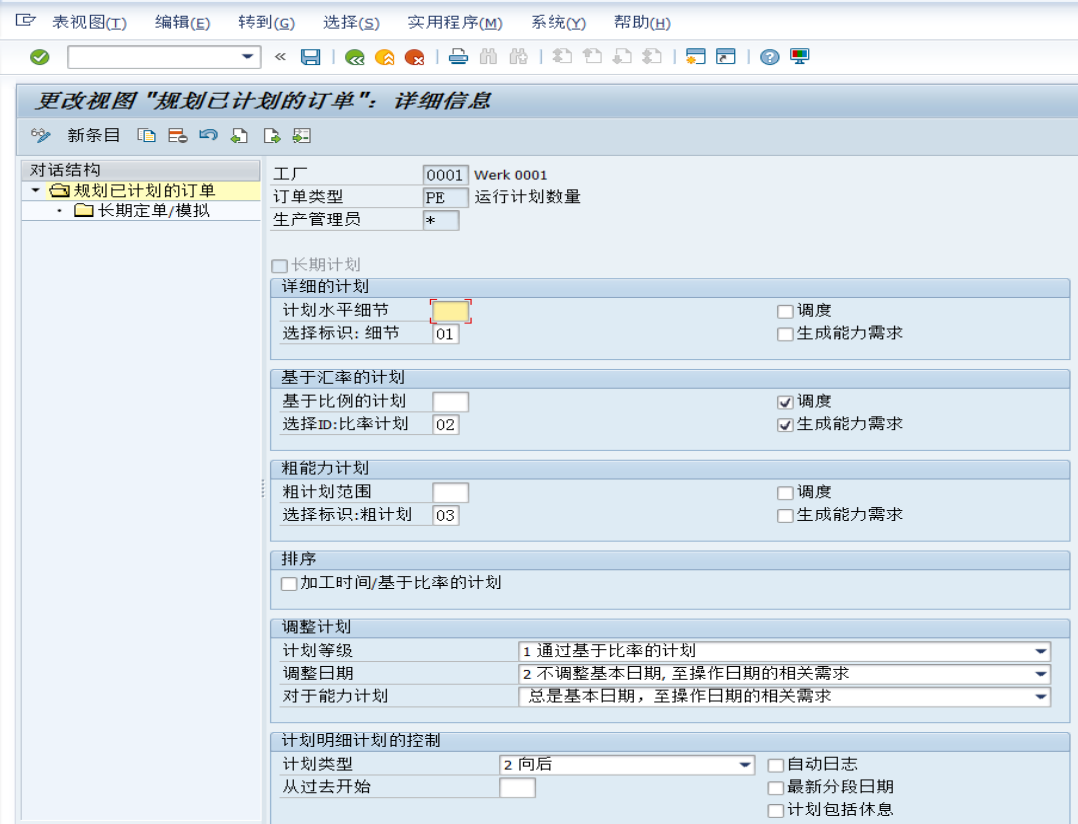Open Help with the question mark icon
This screenshot has height=824, width=1078.
(x=769, y=57)
